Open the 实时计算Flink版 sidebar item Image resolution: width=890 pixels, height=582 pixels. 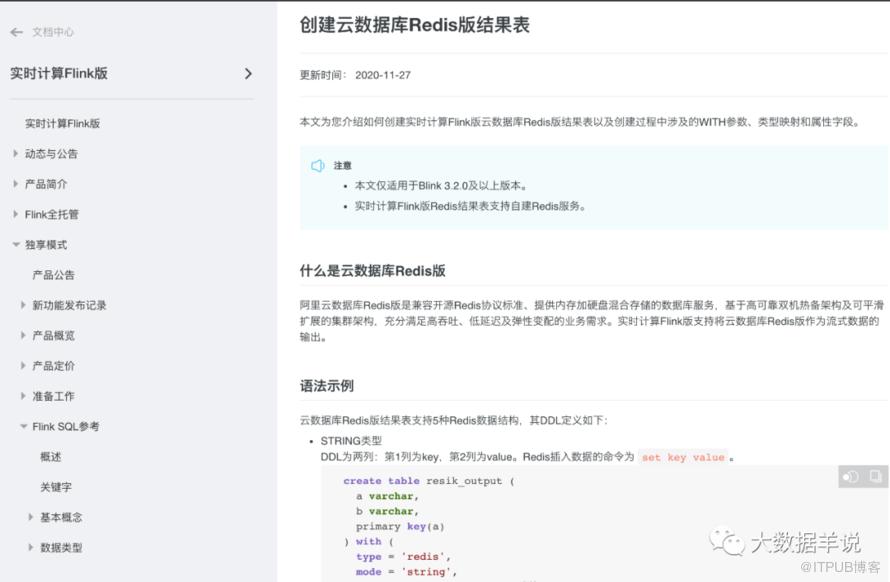[x=62, y=123]
